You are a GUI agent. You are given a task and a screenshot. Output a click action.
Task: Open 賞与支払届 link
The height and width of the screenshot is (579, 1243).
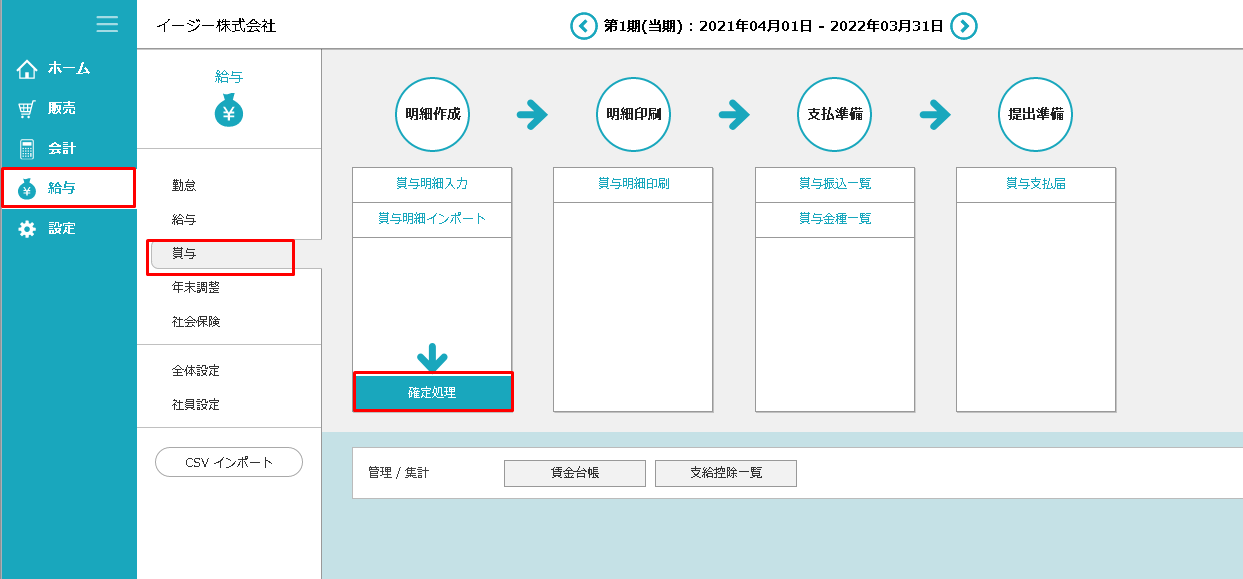tap(1036, 184)
